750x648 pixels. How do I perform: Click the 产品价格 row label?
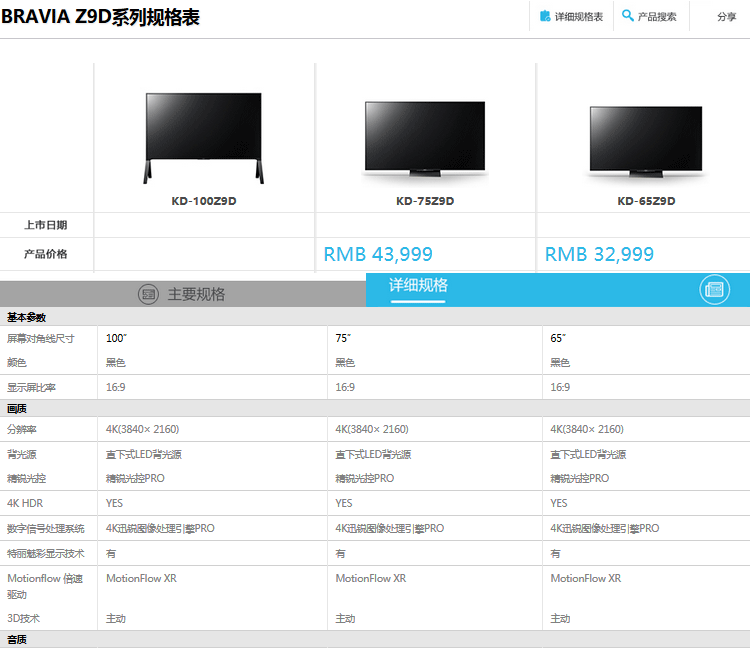coord(45,254)
